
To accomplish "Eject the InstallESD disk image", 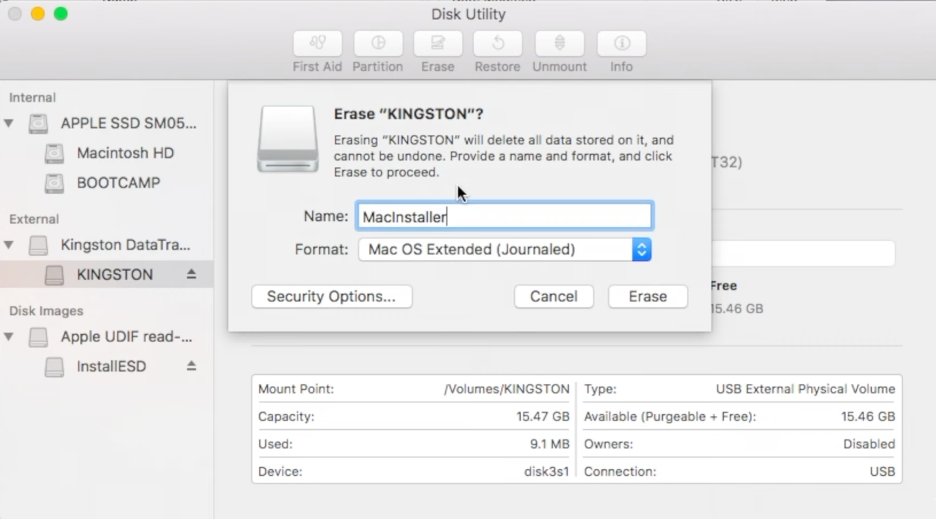I will (191, 365).
